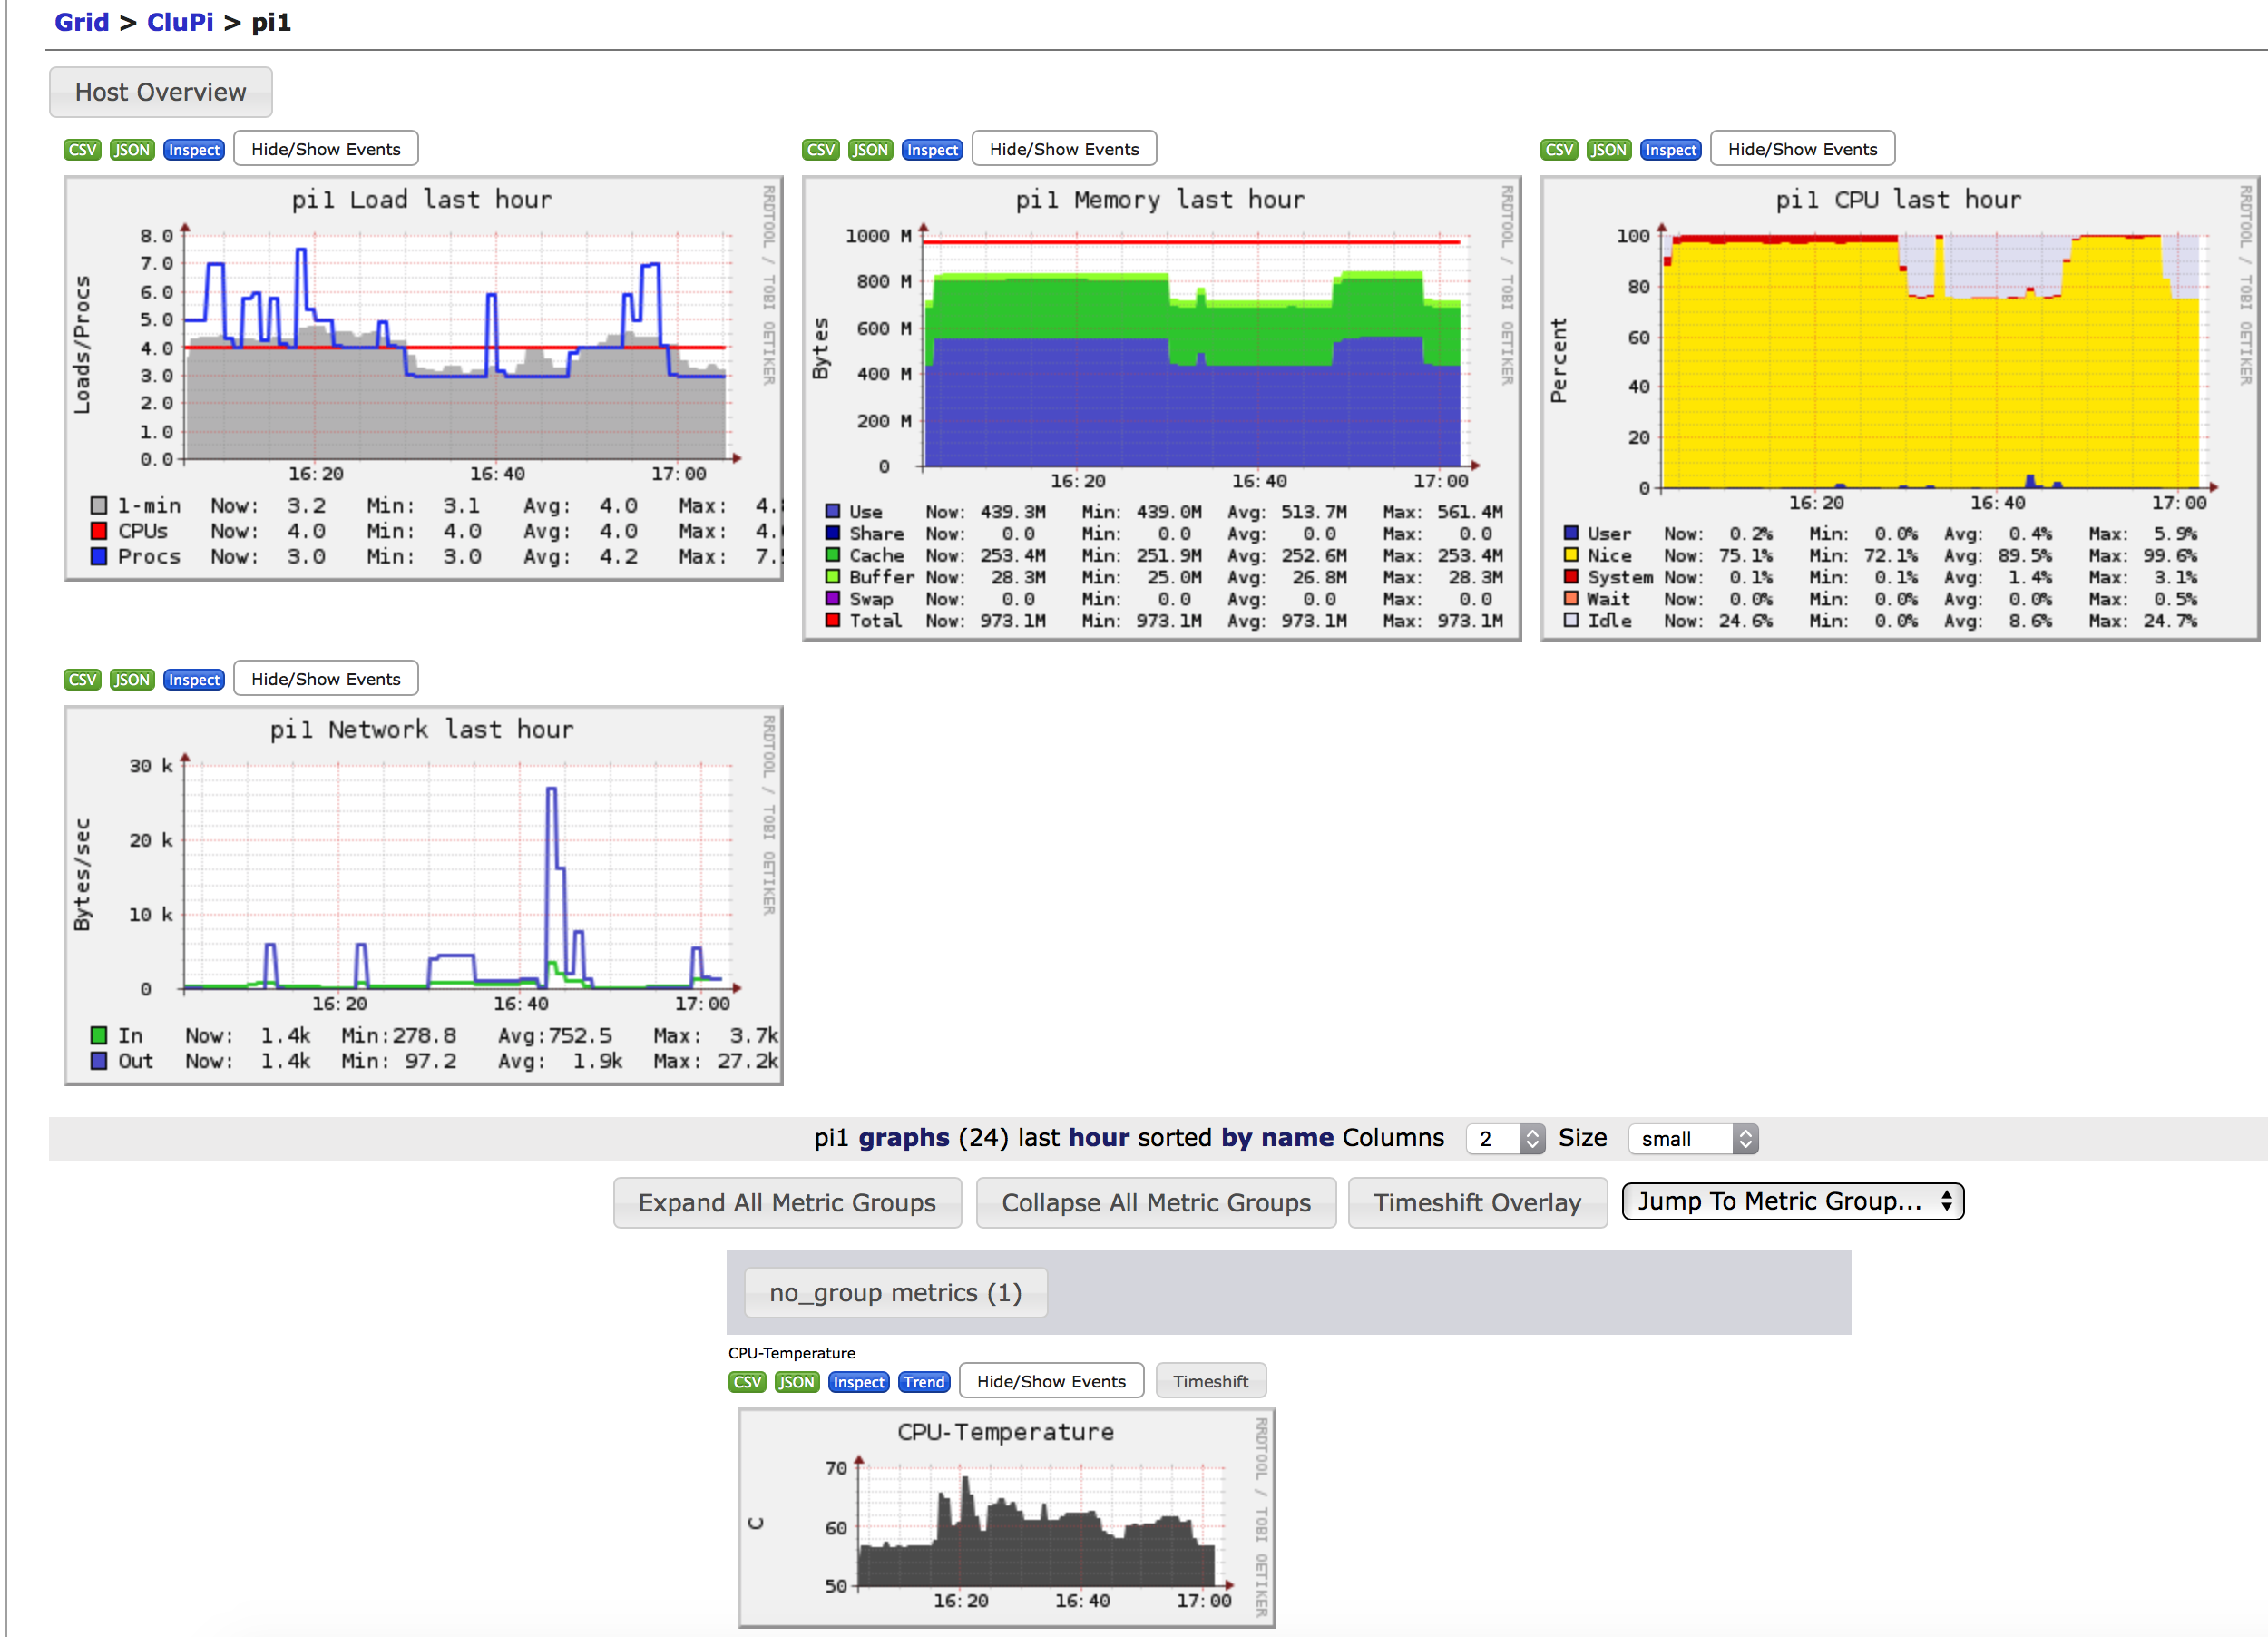Viewport: 2268px width, 1637px height.
Task: Open Jump To Metric Group dropdown
Action: [x=1792, y=1201]
